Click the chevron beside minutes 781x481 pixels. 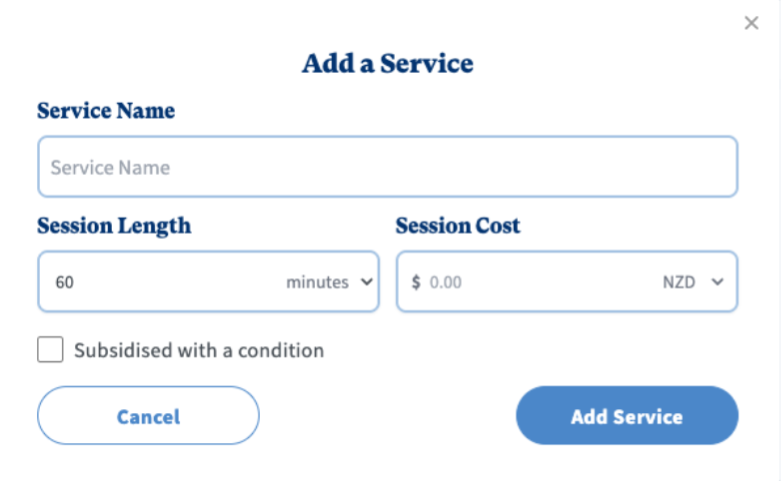pyautogui.click(x=367, y=282)
